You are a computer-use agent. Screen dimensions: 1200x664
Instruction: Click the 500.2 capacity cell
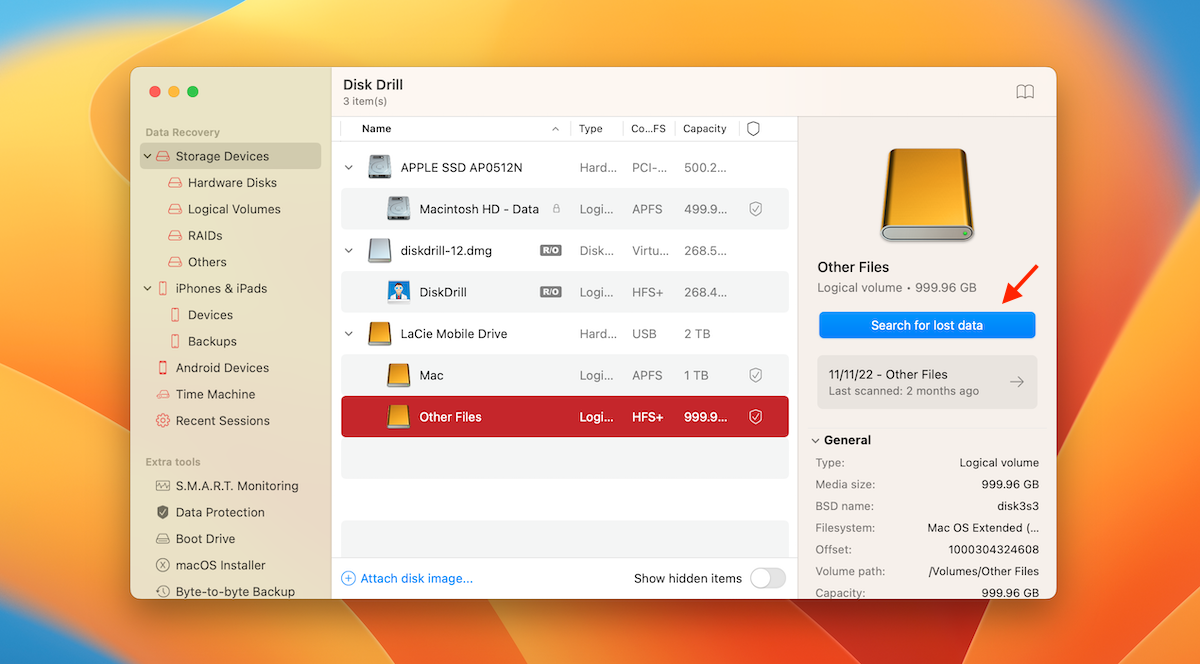tap(705, 168)
